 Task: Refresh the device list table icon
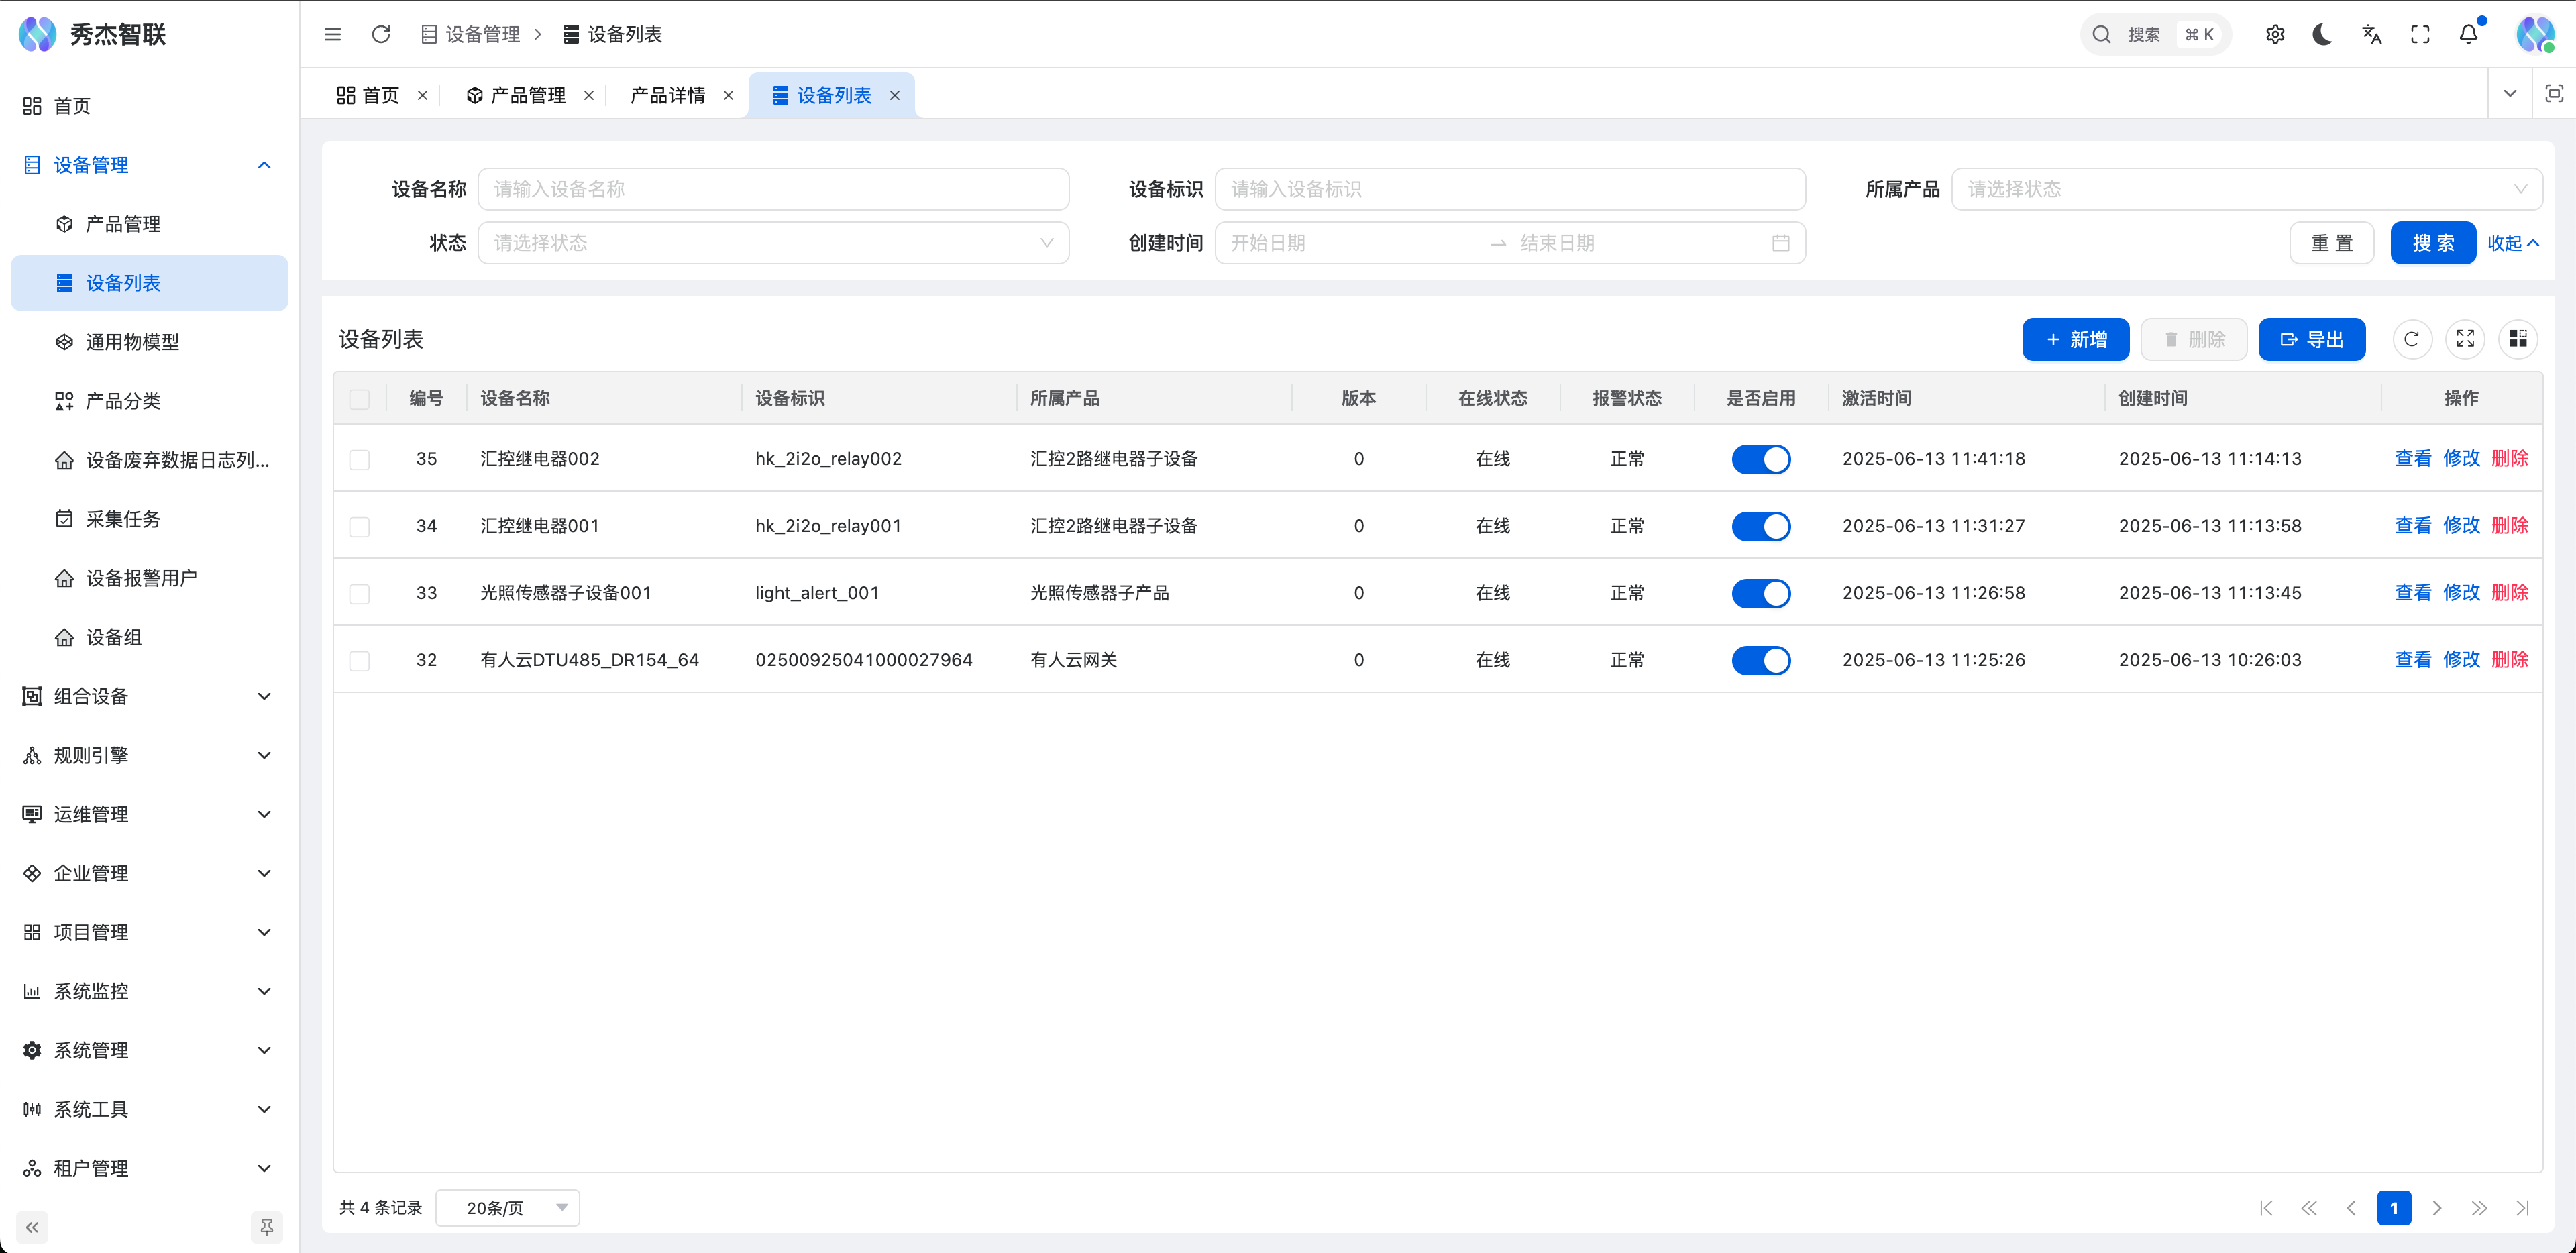2412,339
